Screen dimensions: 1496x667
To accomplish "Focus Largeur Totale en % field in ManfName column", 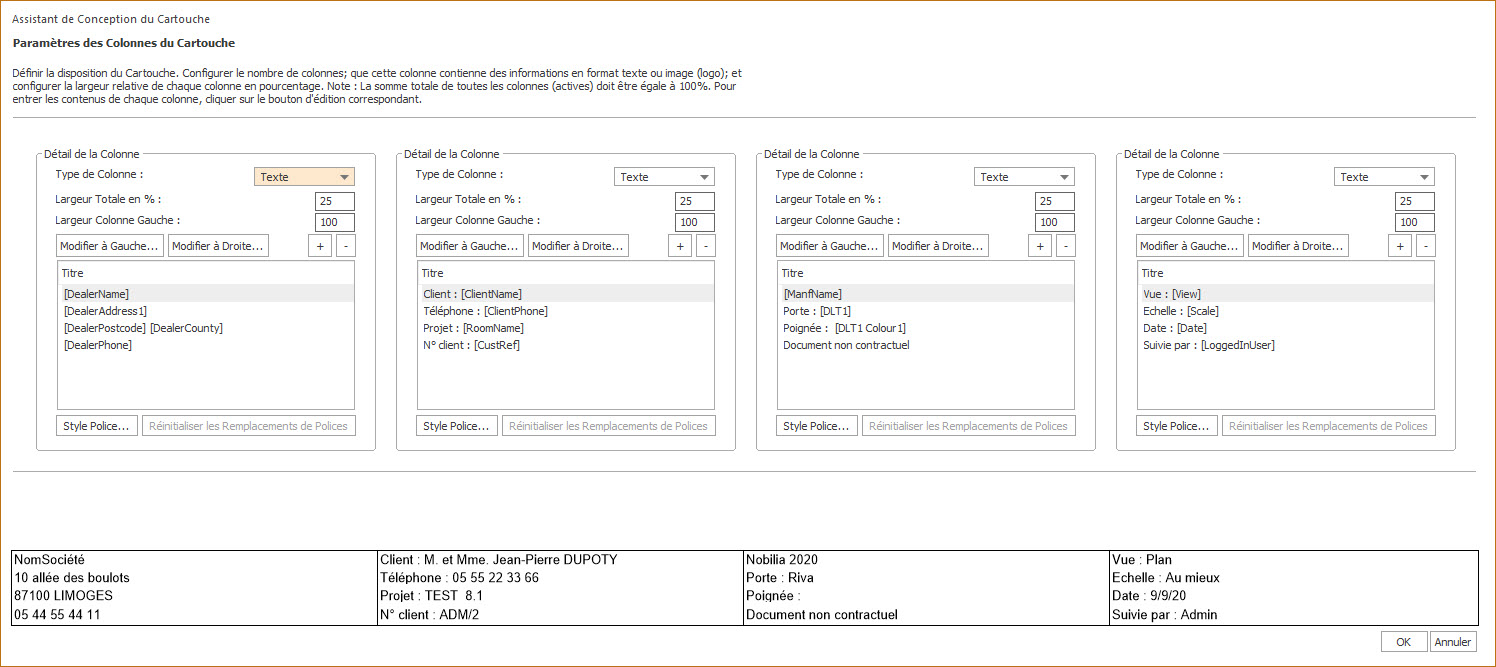I will (x=1055, y=201).
